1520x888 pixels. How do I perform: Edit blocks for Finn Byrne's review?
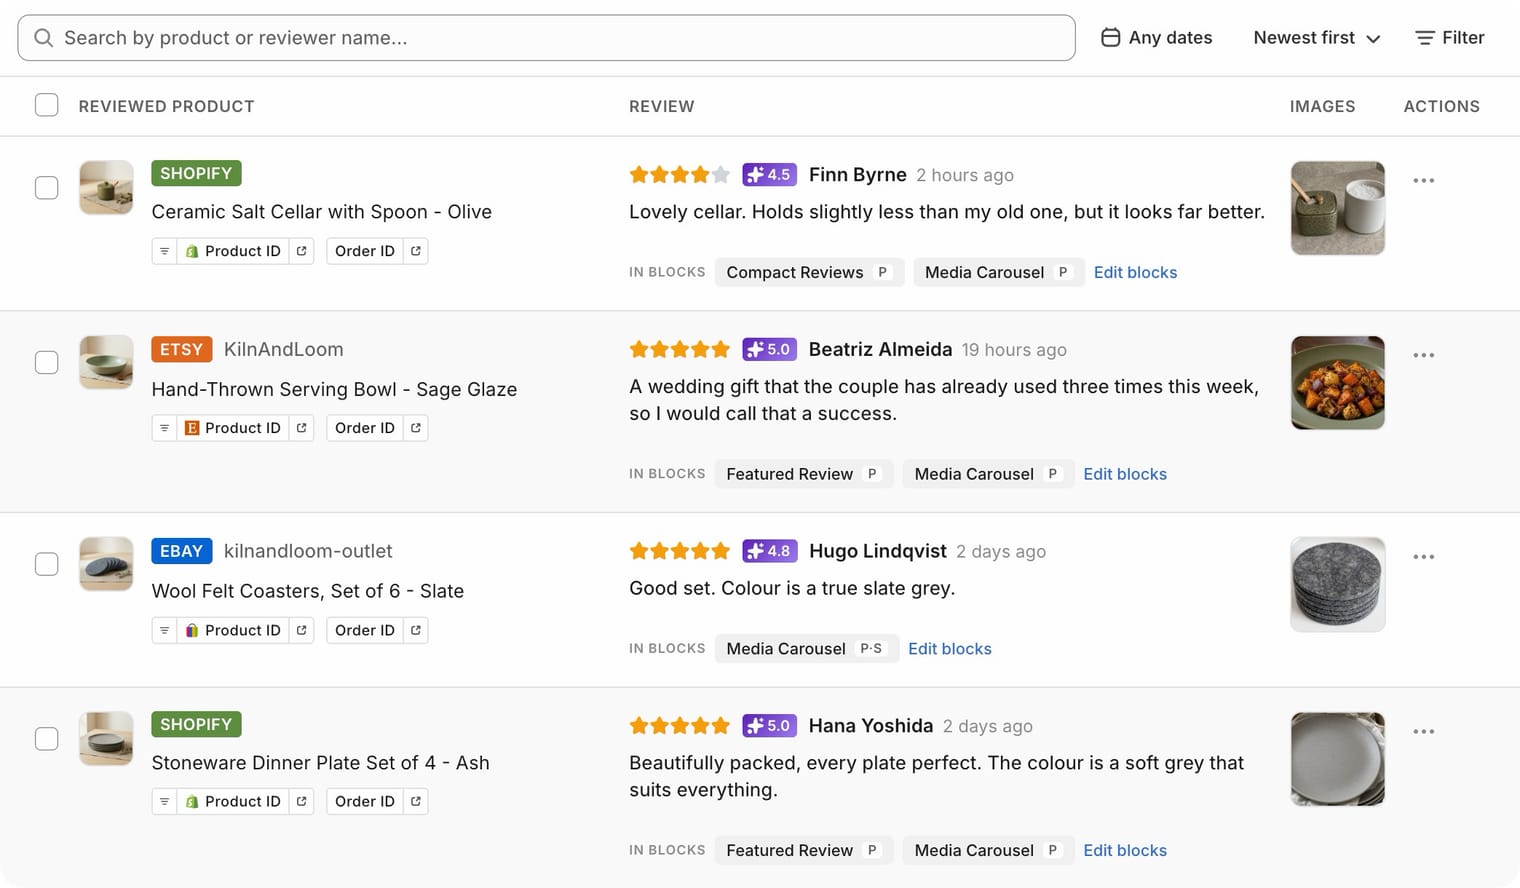(x=1135, y=272)
